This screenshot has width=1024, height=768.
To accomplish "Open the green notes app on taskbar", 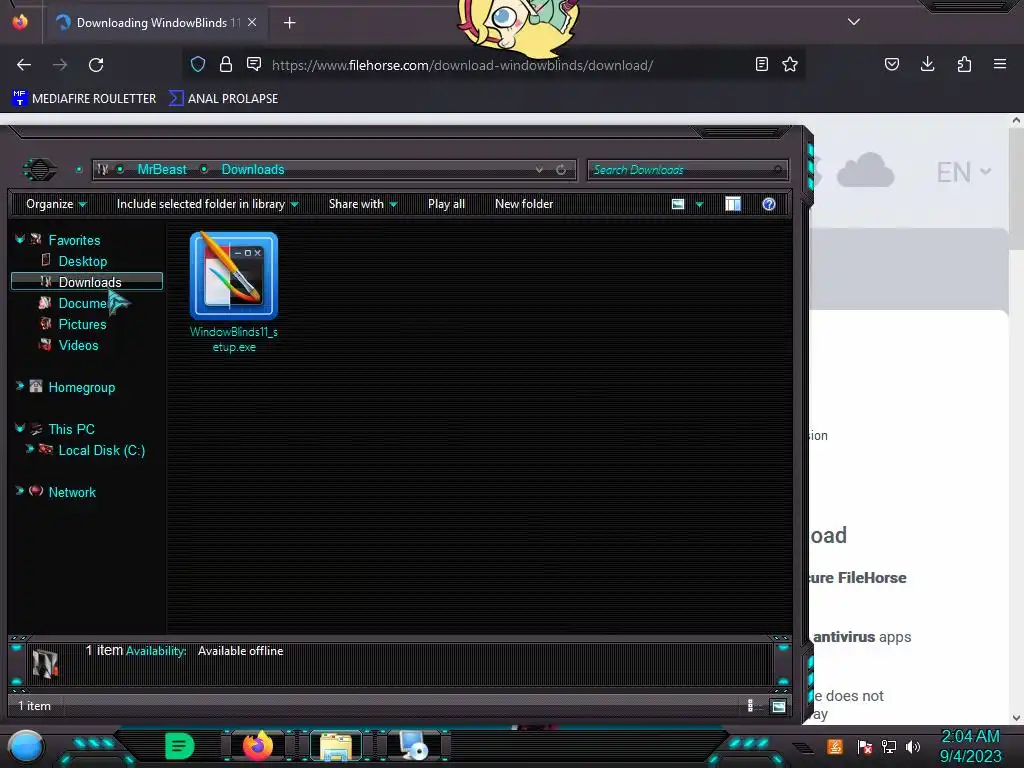I will [179, 746].
